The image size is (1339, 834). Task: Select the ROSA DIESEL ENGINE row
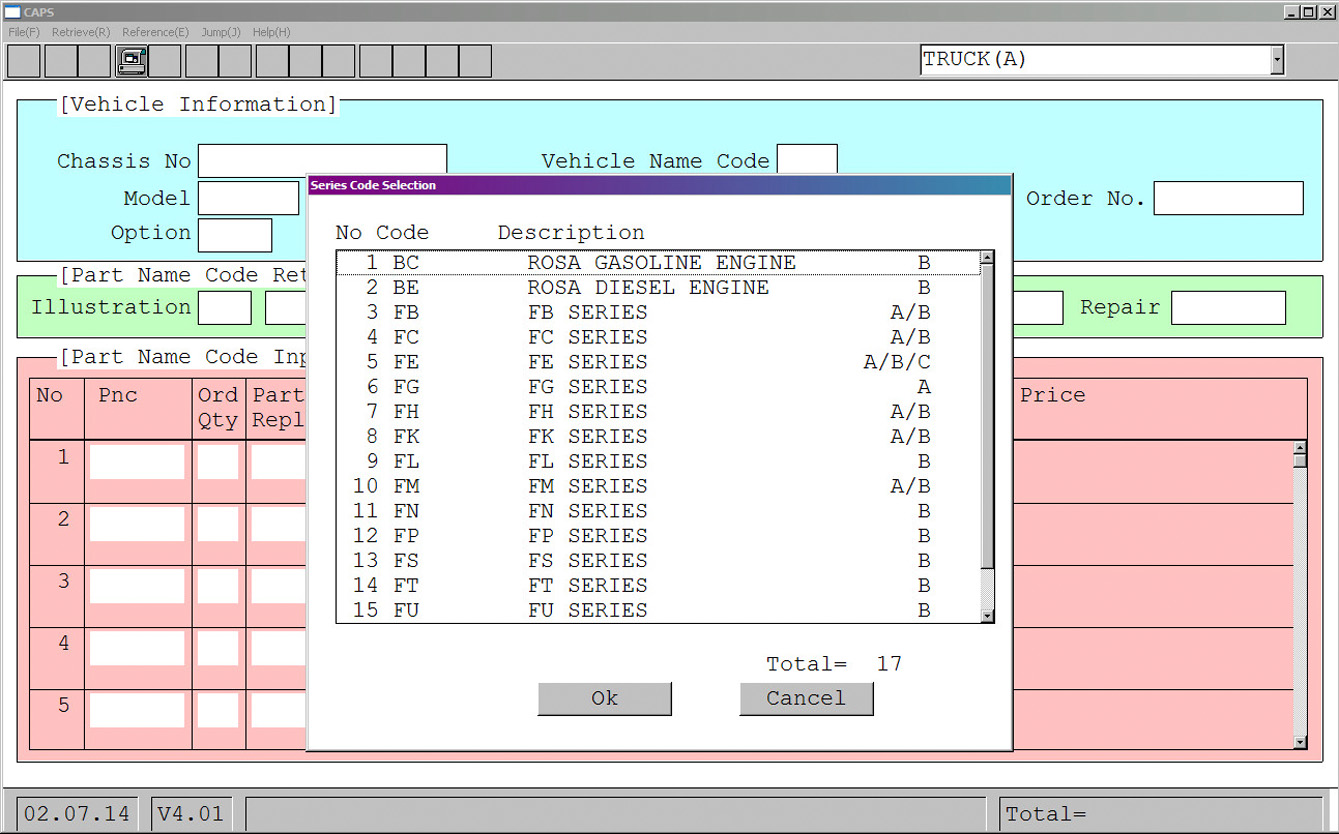[x=648, y=288]
